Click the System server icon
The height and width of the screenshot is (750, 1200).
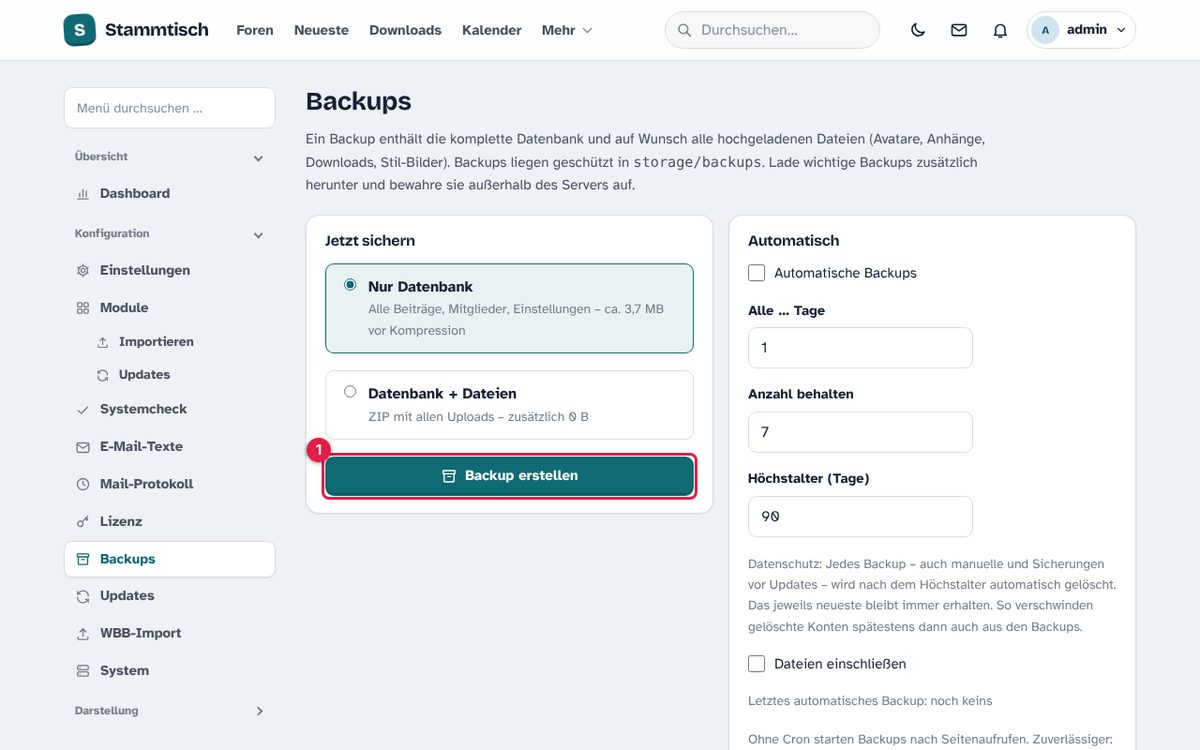(x=83, y=671)
